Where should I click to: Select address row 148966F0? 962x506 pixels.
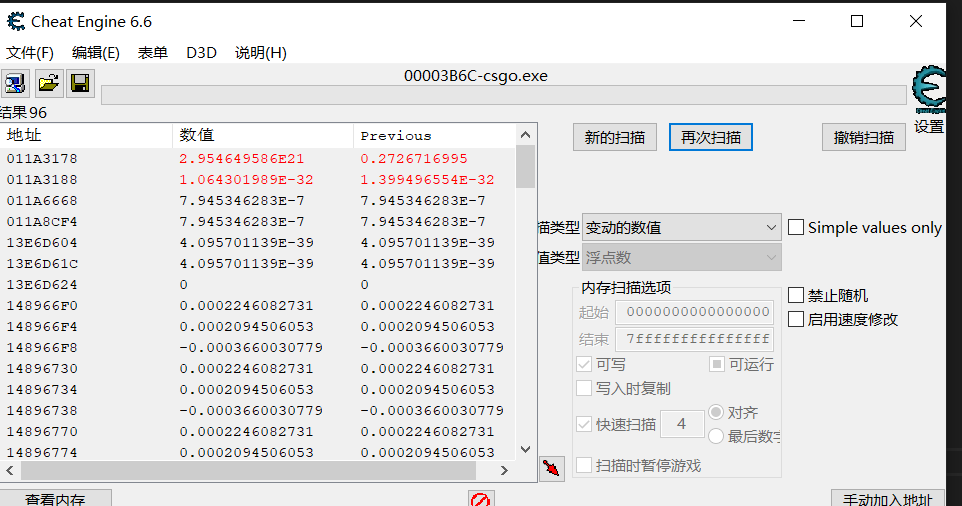(x=258, y=305)
